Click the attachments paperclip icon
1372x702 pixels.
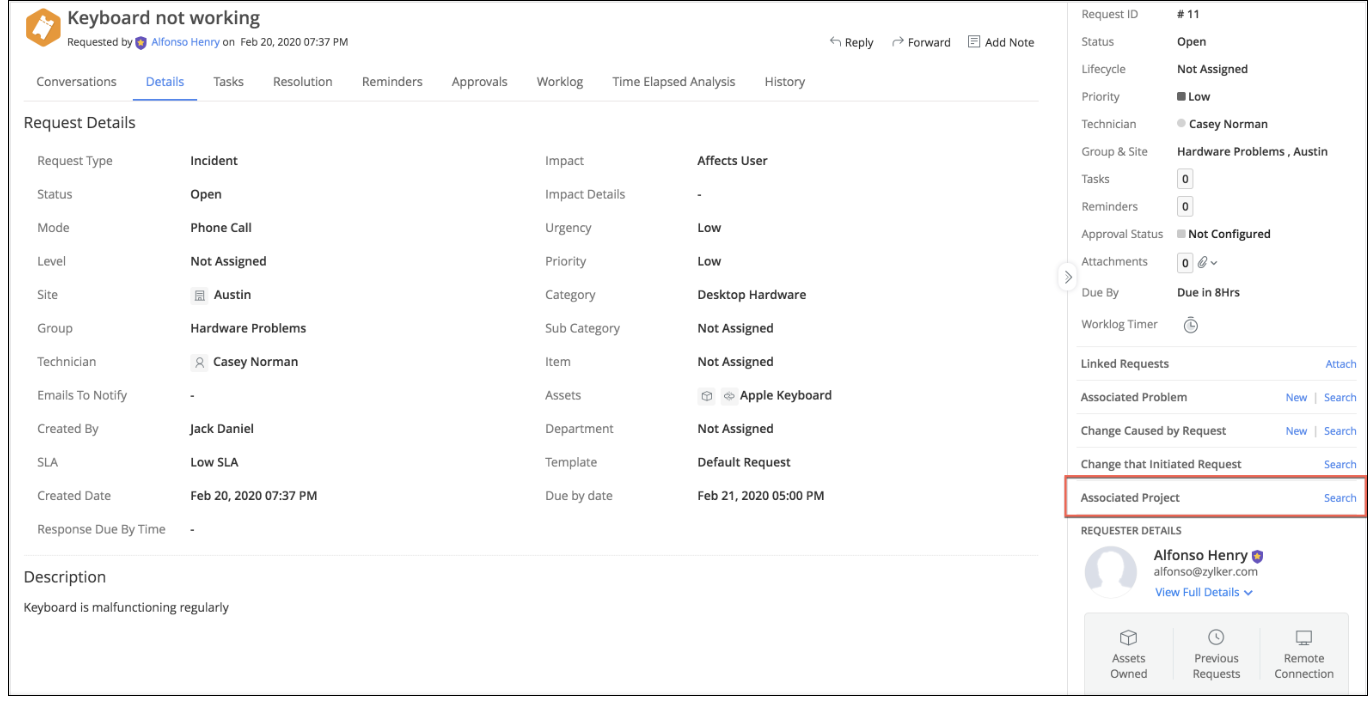pos(1204,262)
